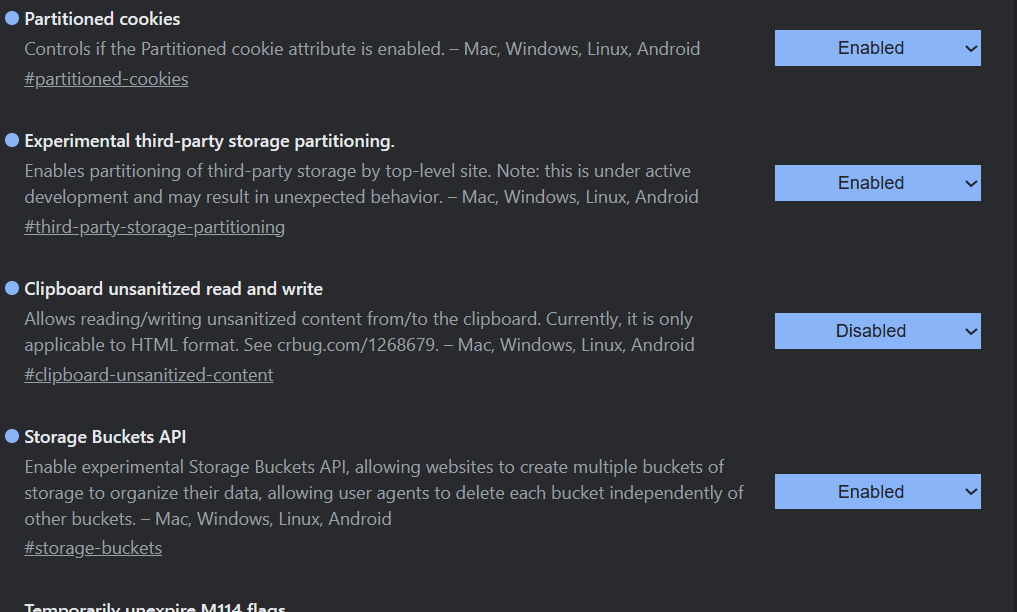This screenshot has height=612, width=1017.
Task: Click the Partitioned cookie attribute description text
Action: tap(362, 49)
